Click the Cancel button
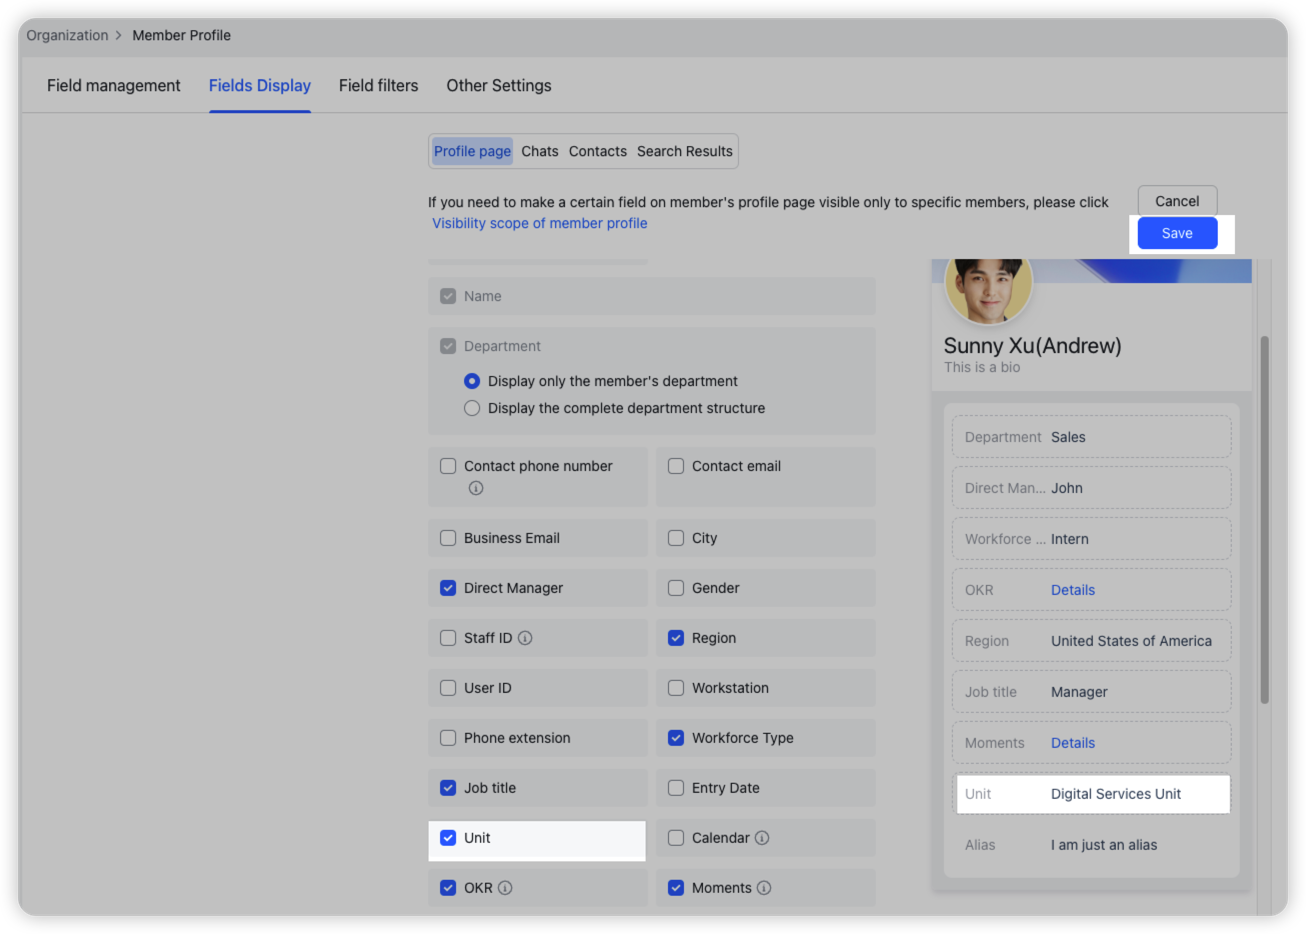 [x=1177, y=200]
